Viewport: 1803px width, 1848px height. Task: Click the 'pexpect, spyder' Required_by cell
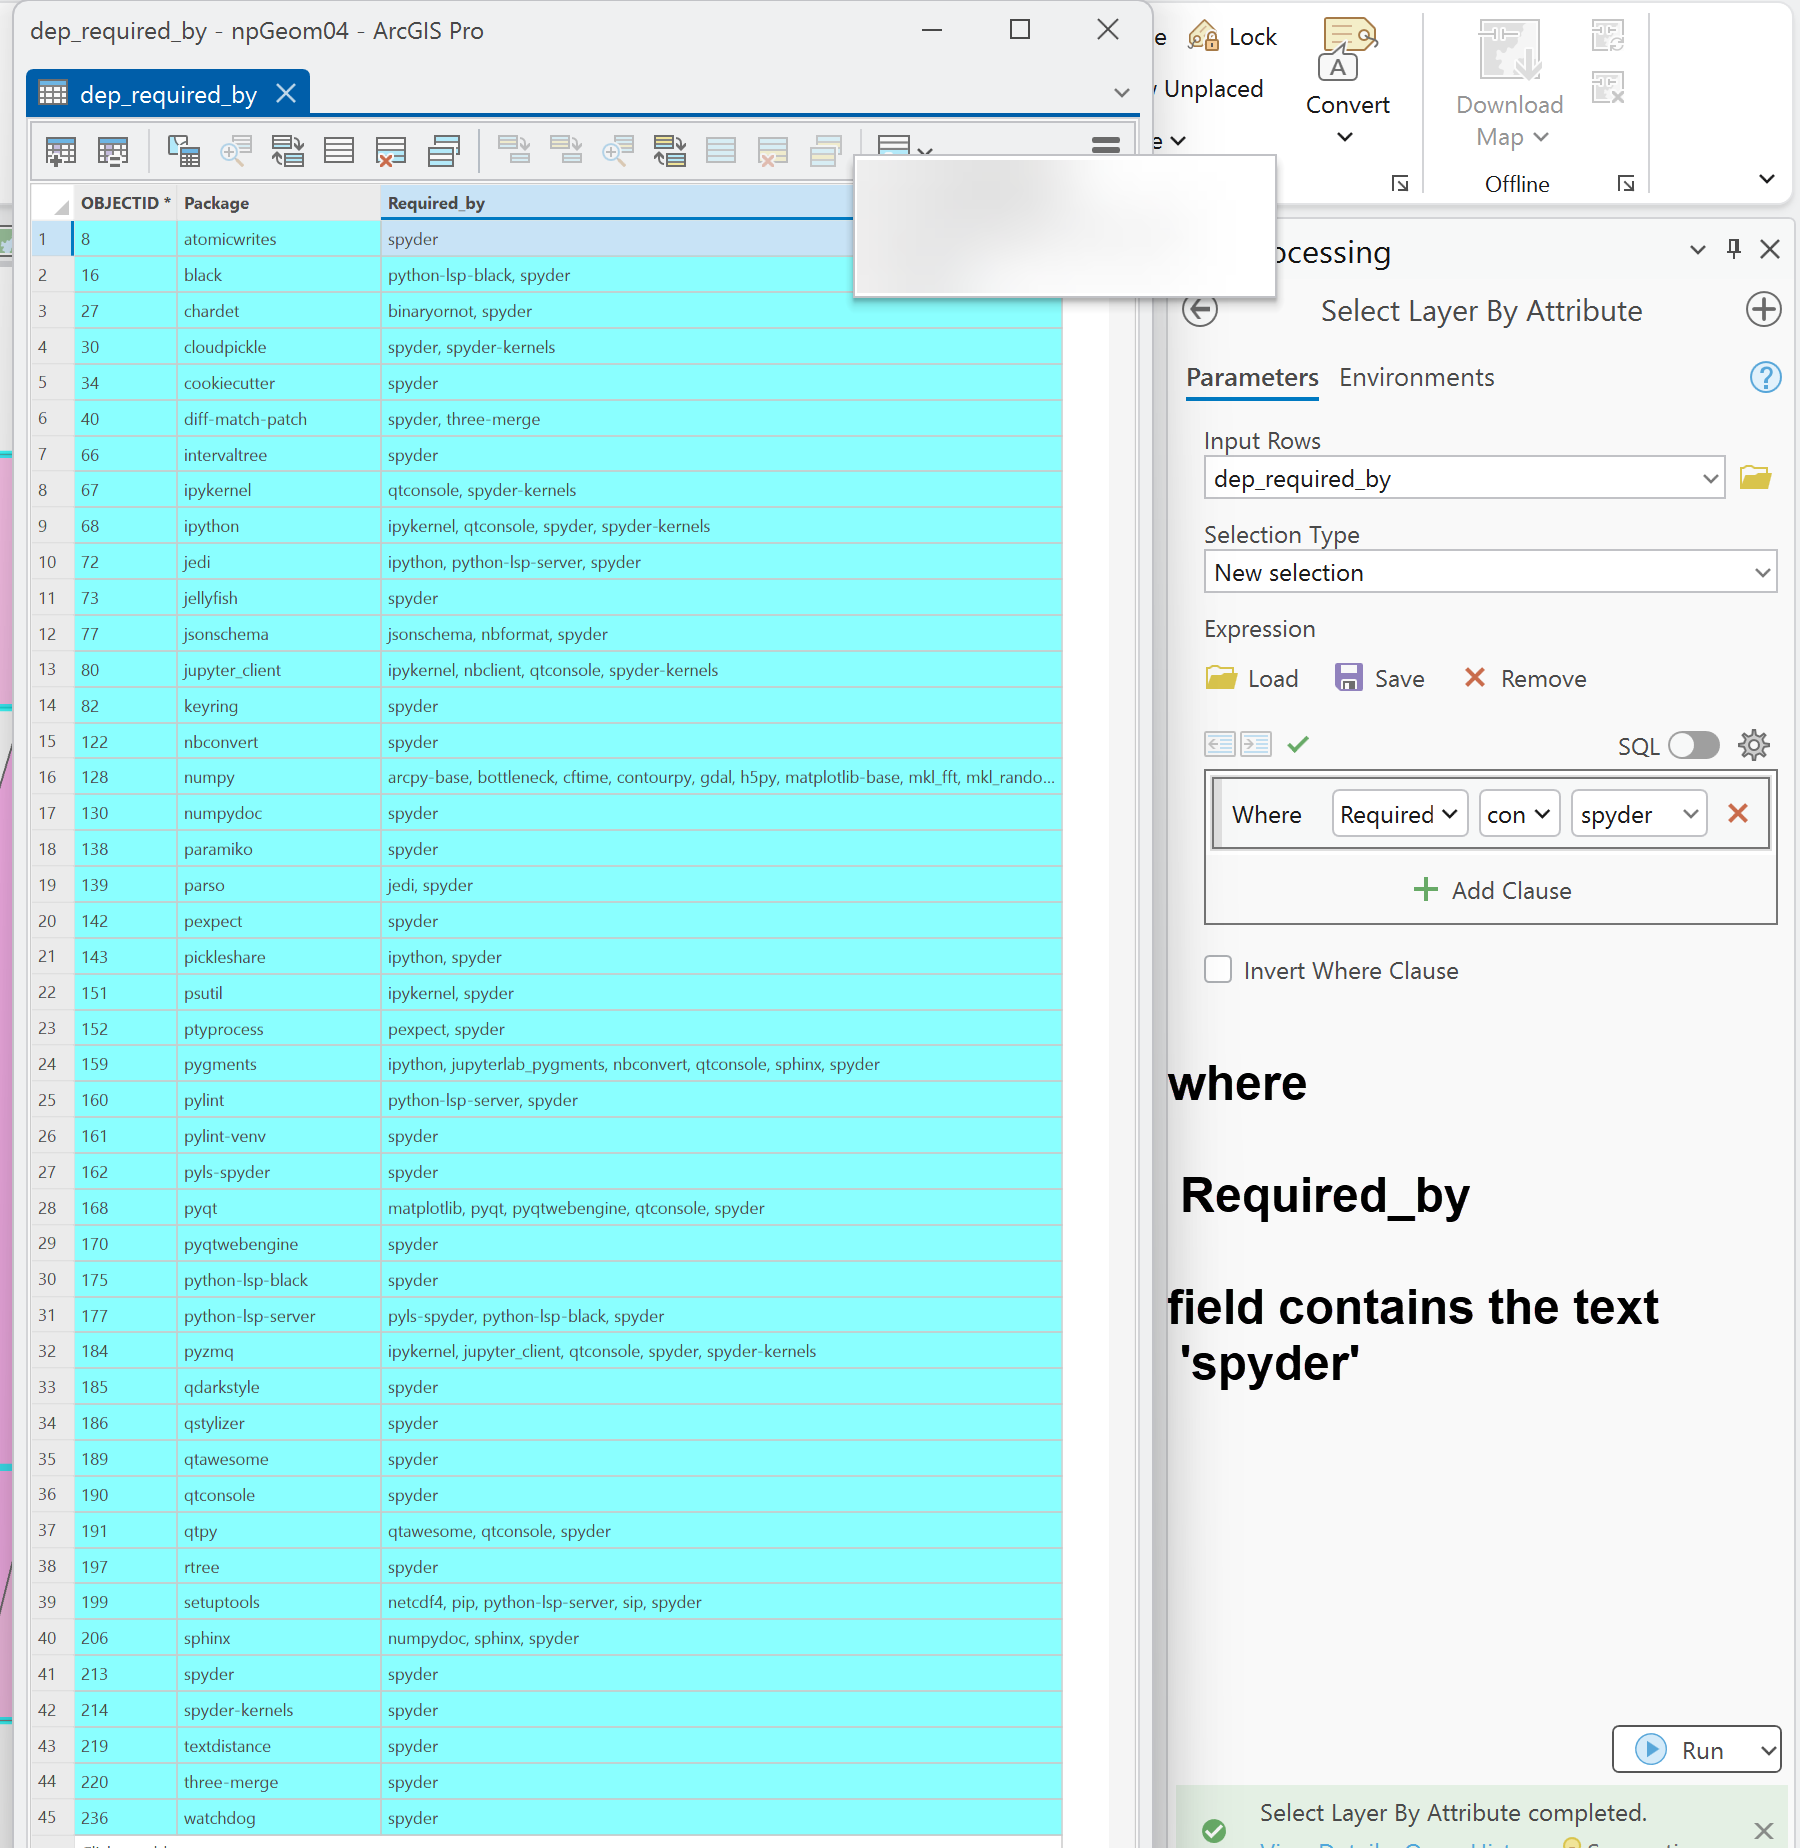tap(721, 1029)
